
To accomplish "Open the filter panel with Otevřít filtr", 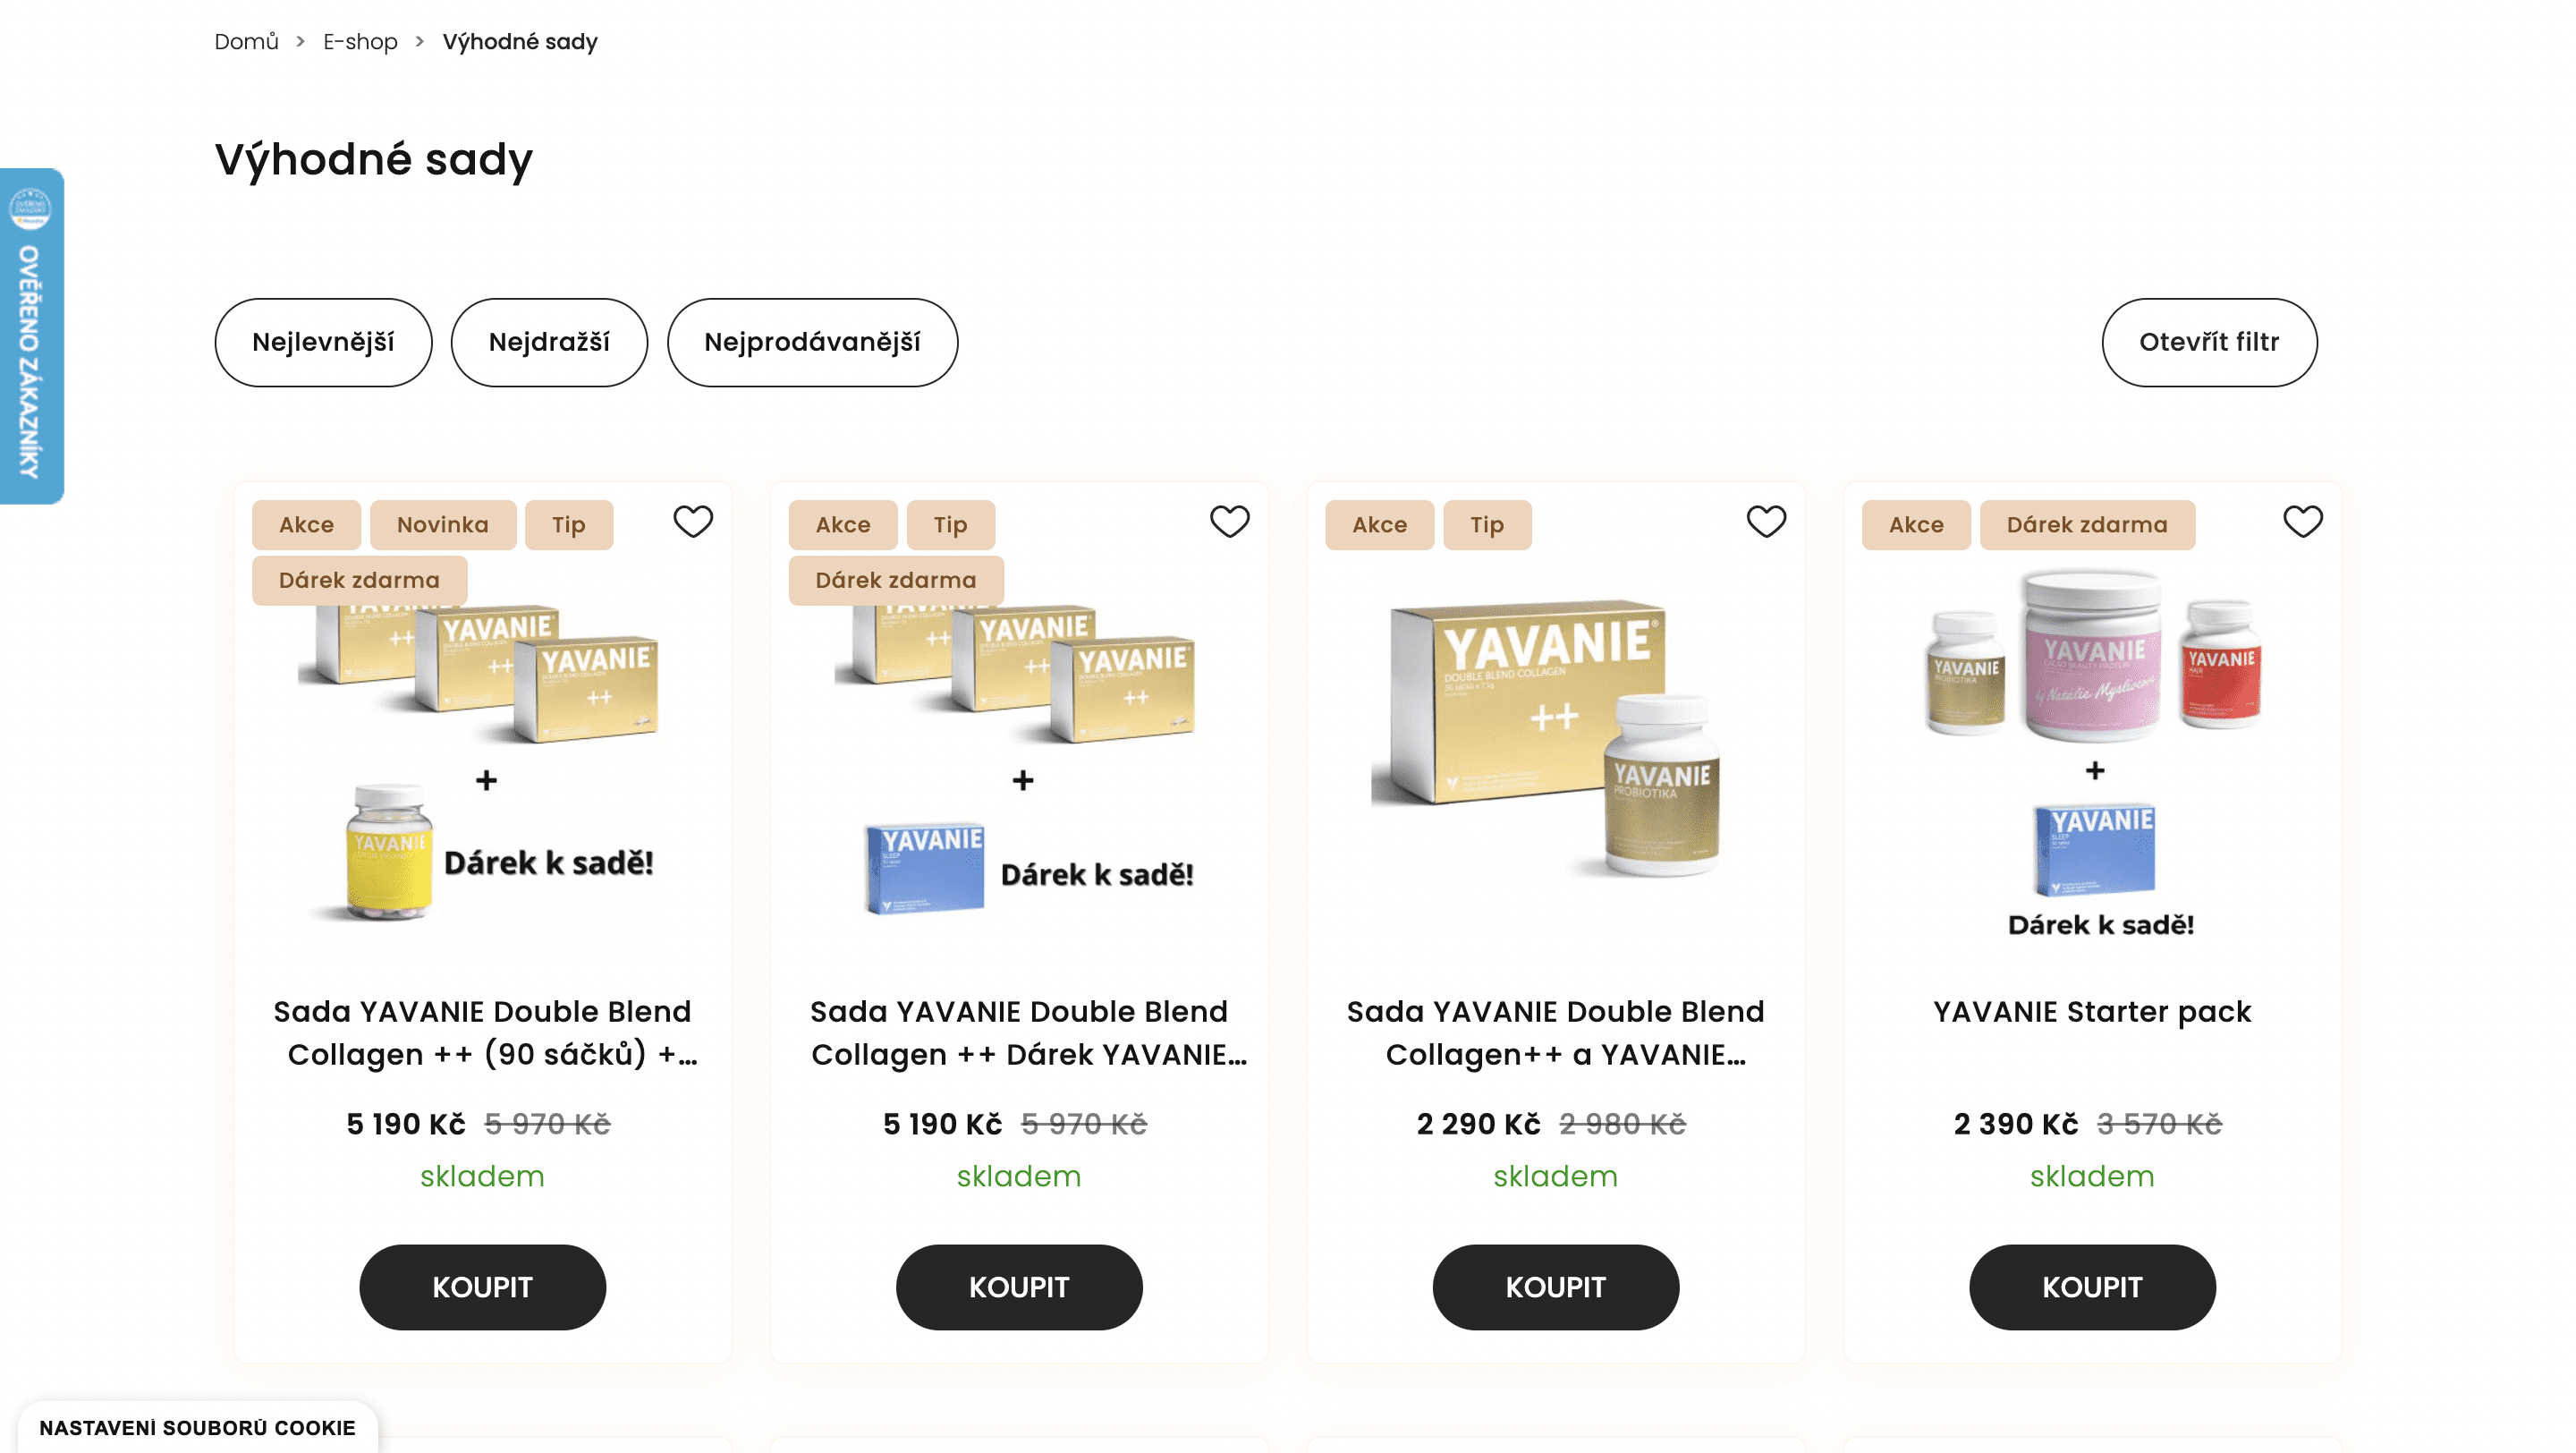I will pos(2208,342).
